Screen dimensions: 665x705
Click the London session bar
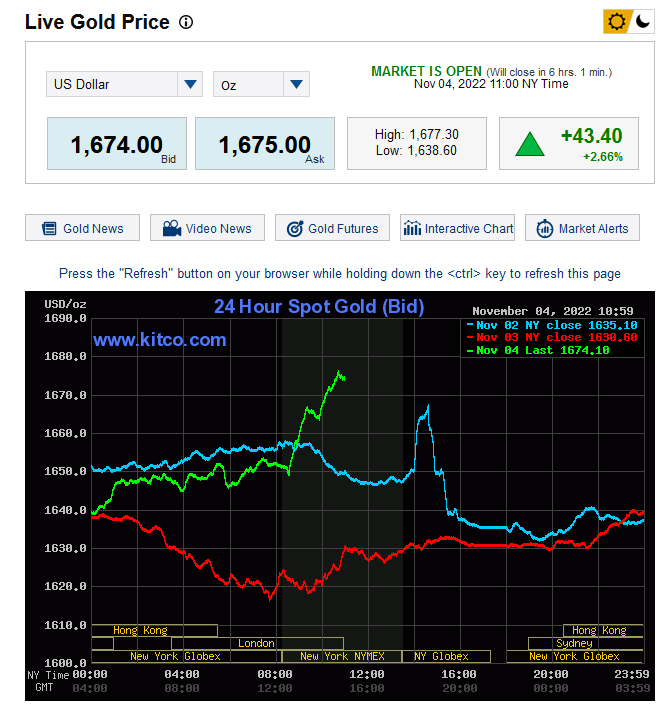257,643
